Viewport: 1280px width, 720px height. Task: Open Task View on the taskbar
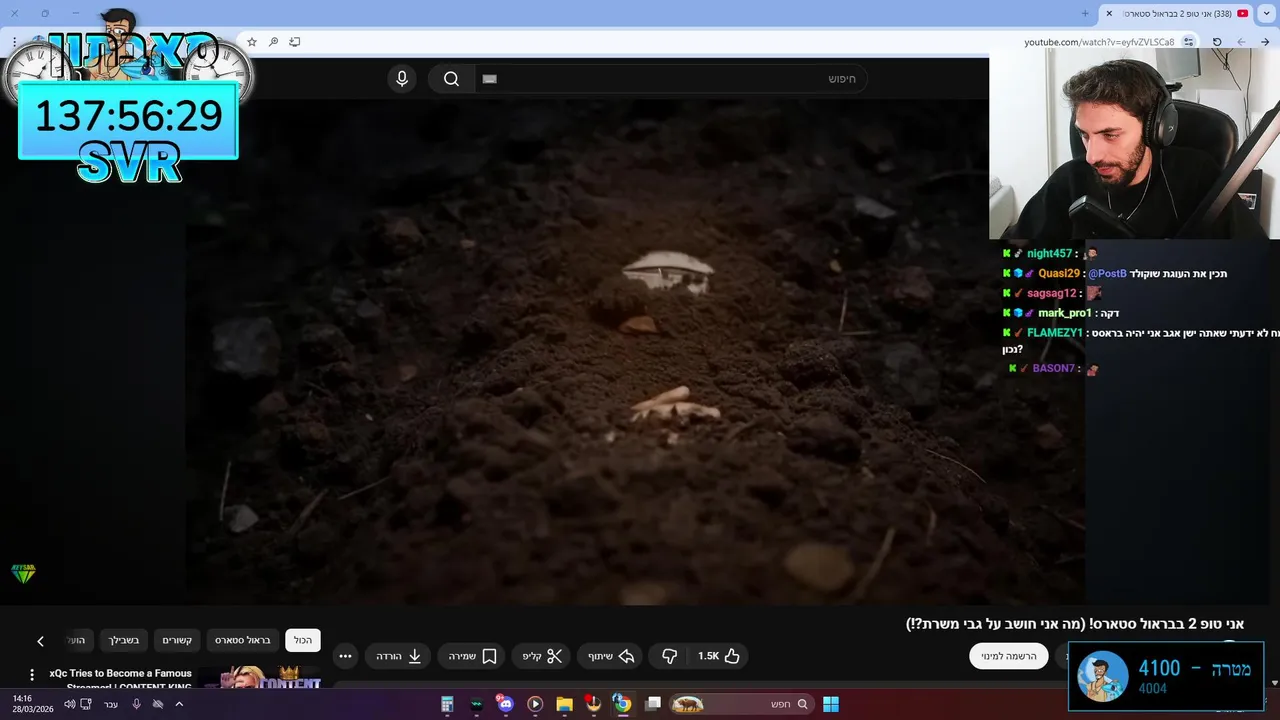pos(653,704)
